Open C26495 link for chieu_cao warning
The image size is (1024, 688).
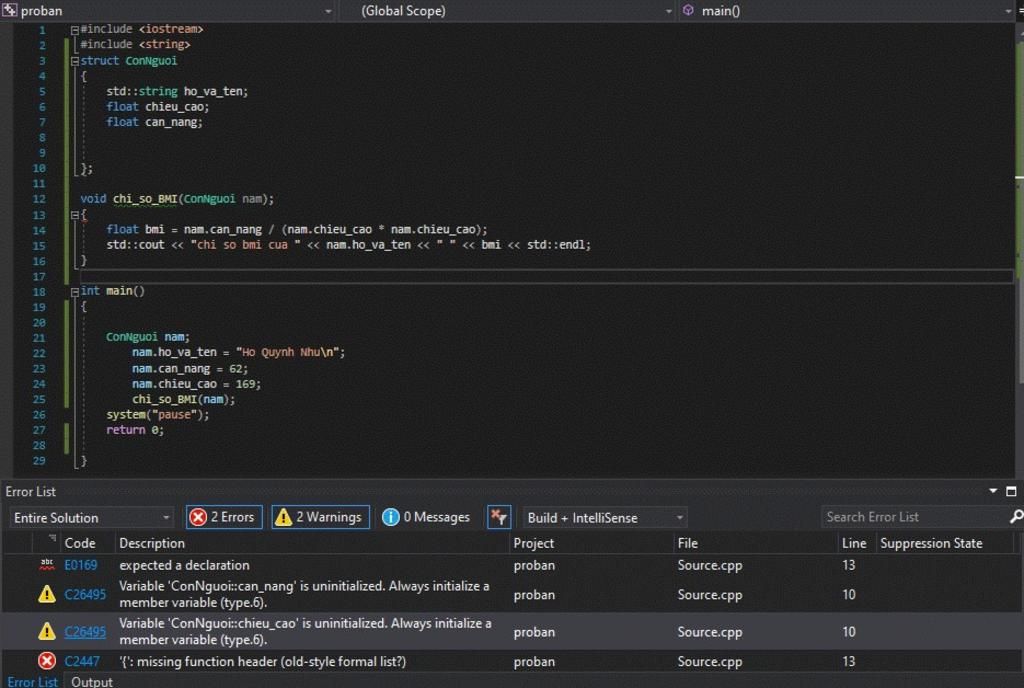click(85, 632)
